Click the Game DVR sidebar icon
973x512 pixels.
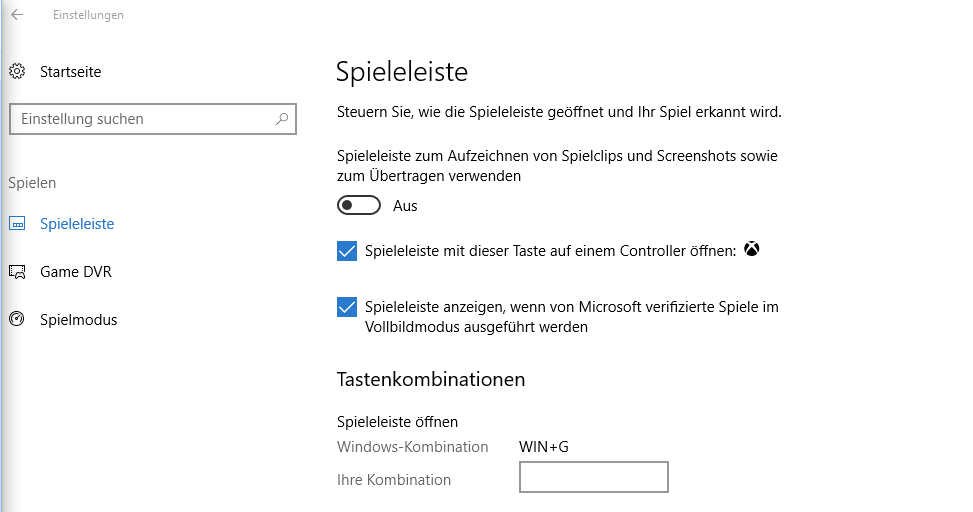17,272
